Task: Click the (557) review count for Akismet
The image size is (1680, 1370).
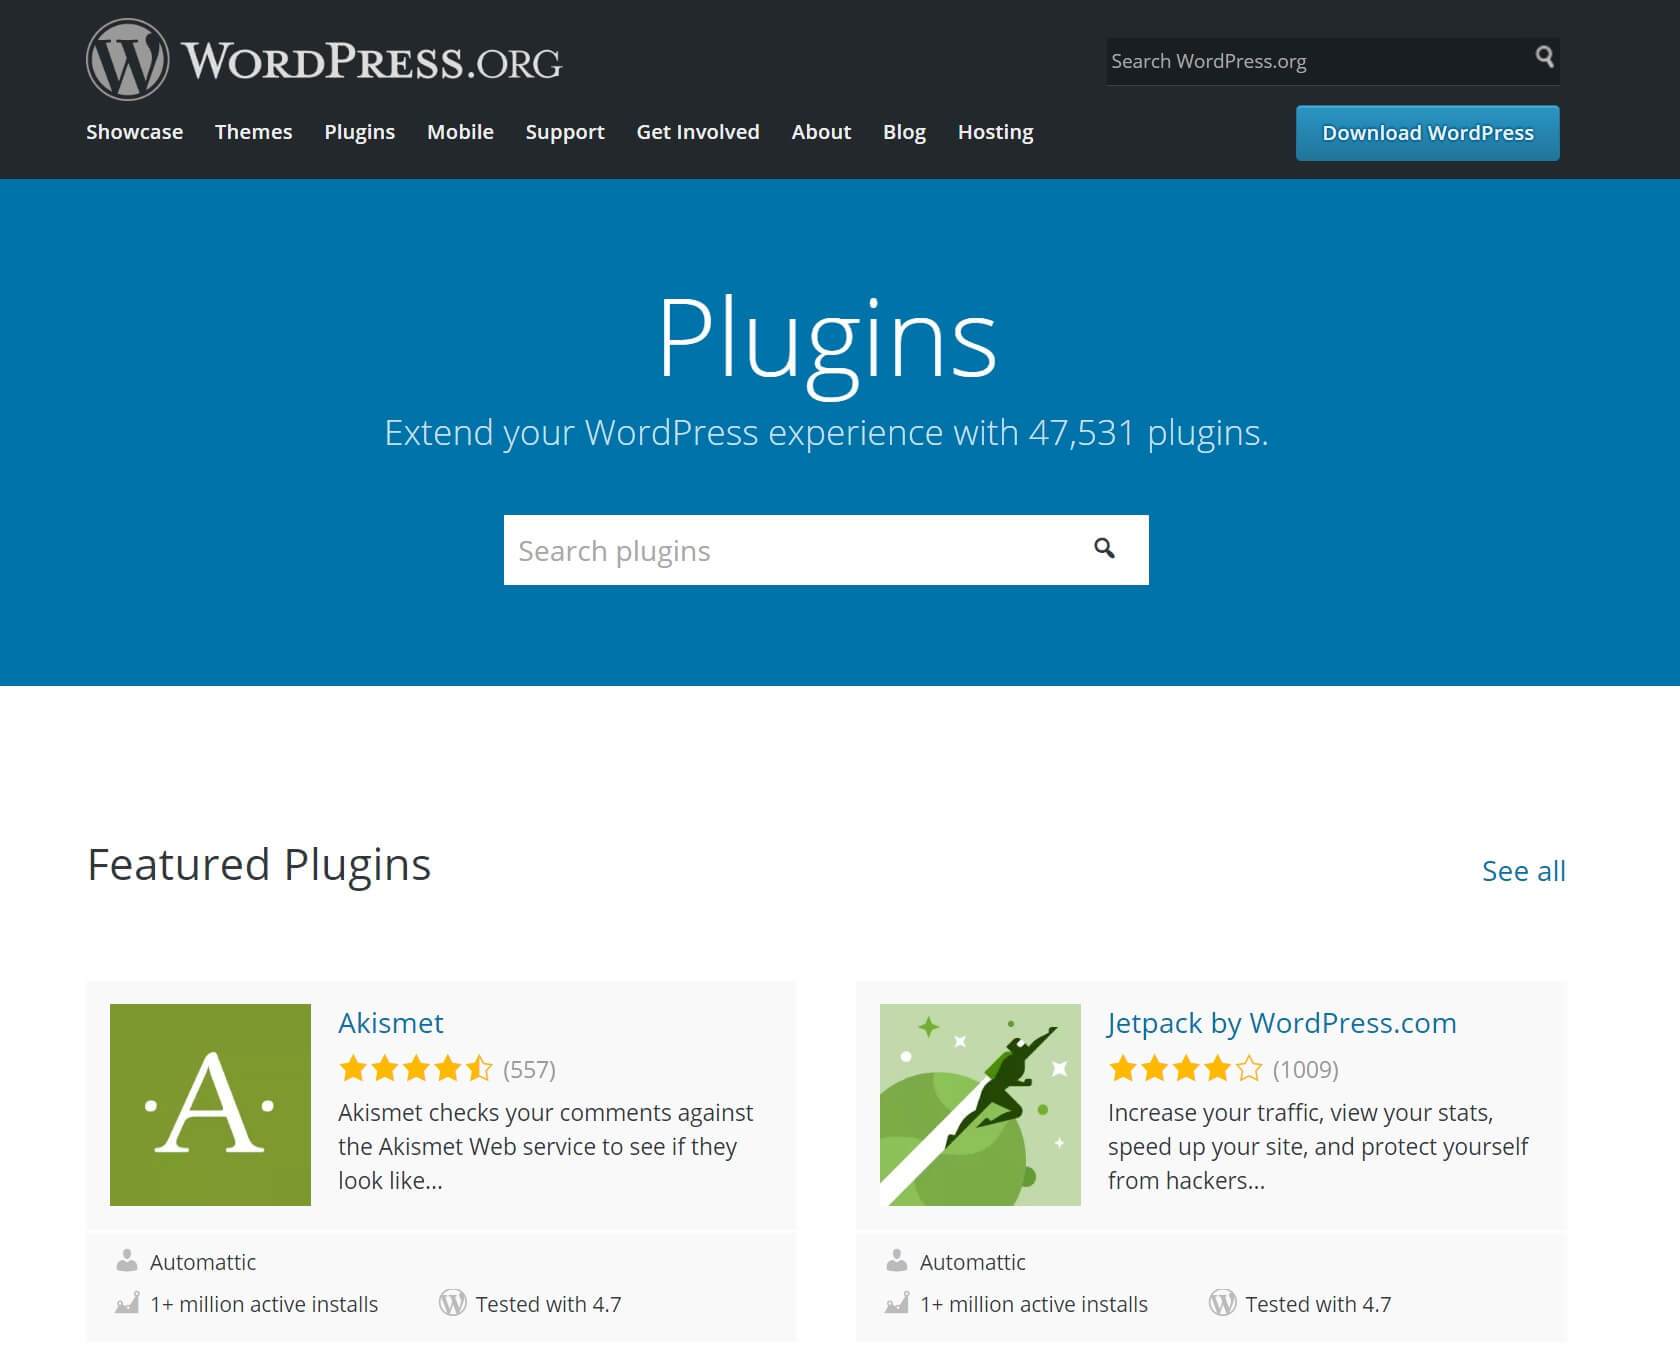Action: (530, 1068)
